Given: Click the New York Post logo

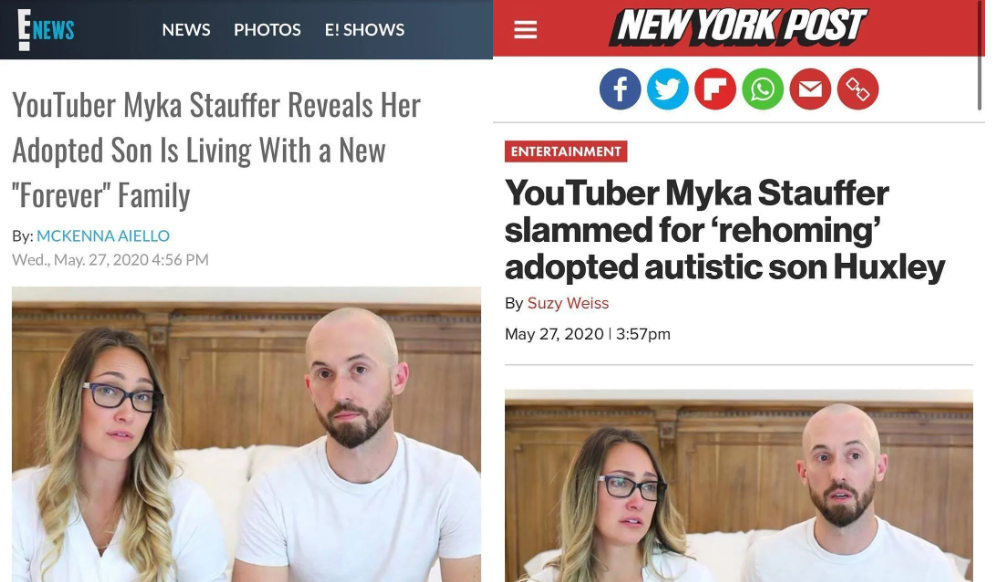Looking at the screenshot, I should click(738, 27).
